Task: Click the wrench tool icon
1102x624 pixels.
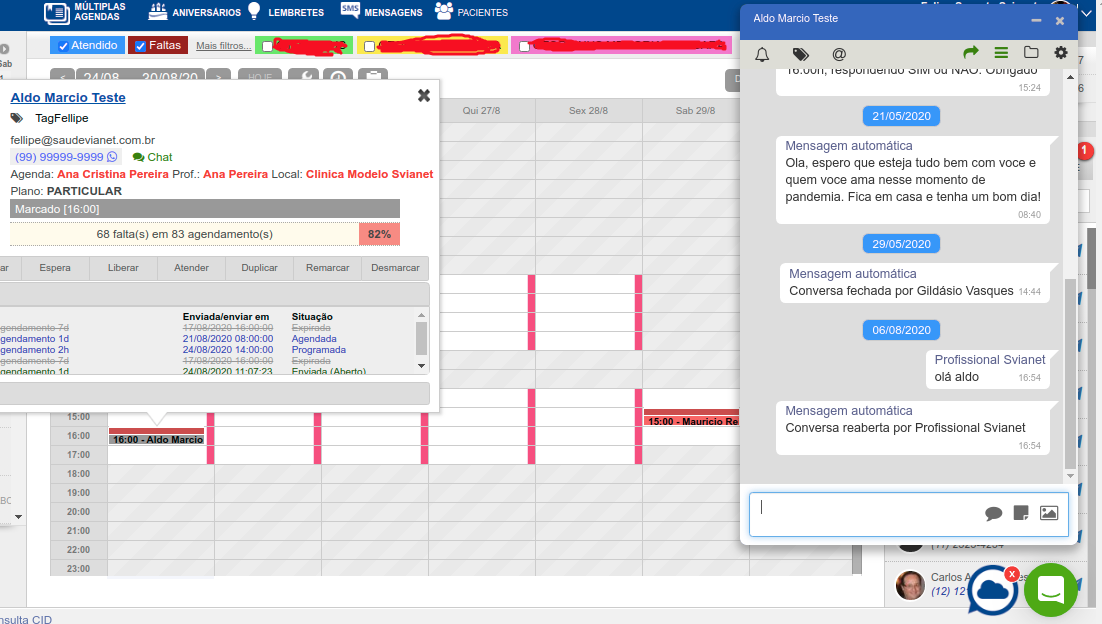Action: [305, 75]
